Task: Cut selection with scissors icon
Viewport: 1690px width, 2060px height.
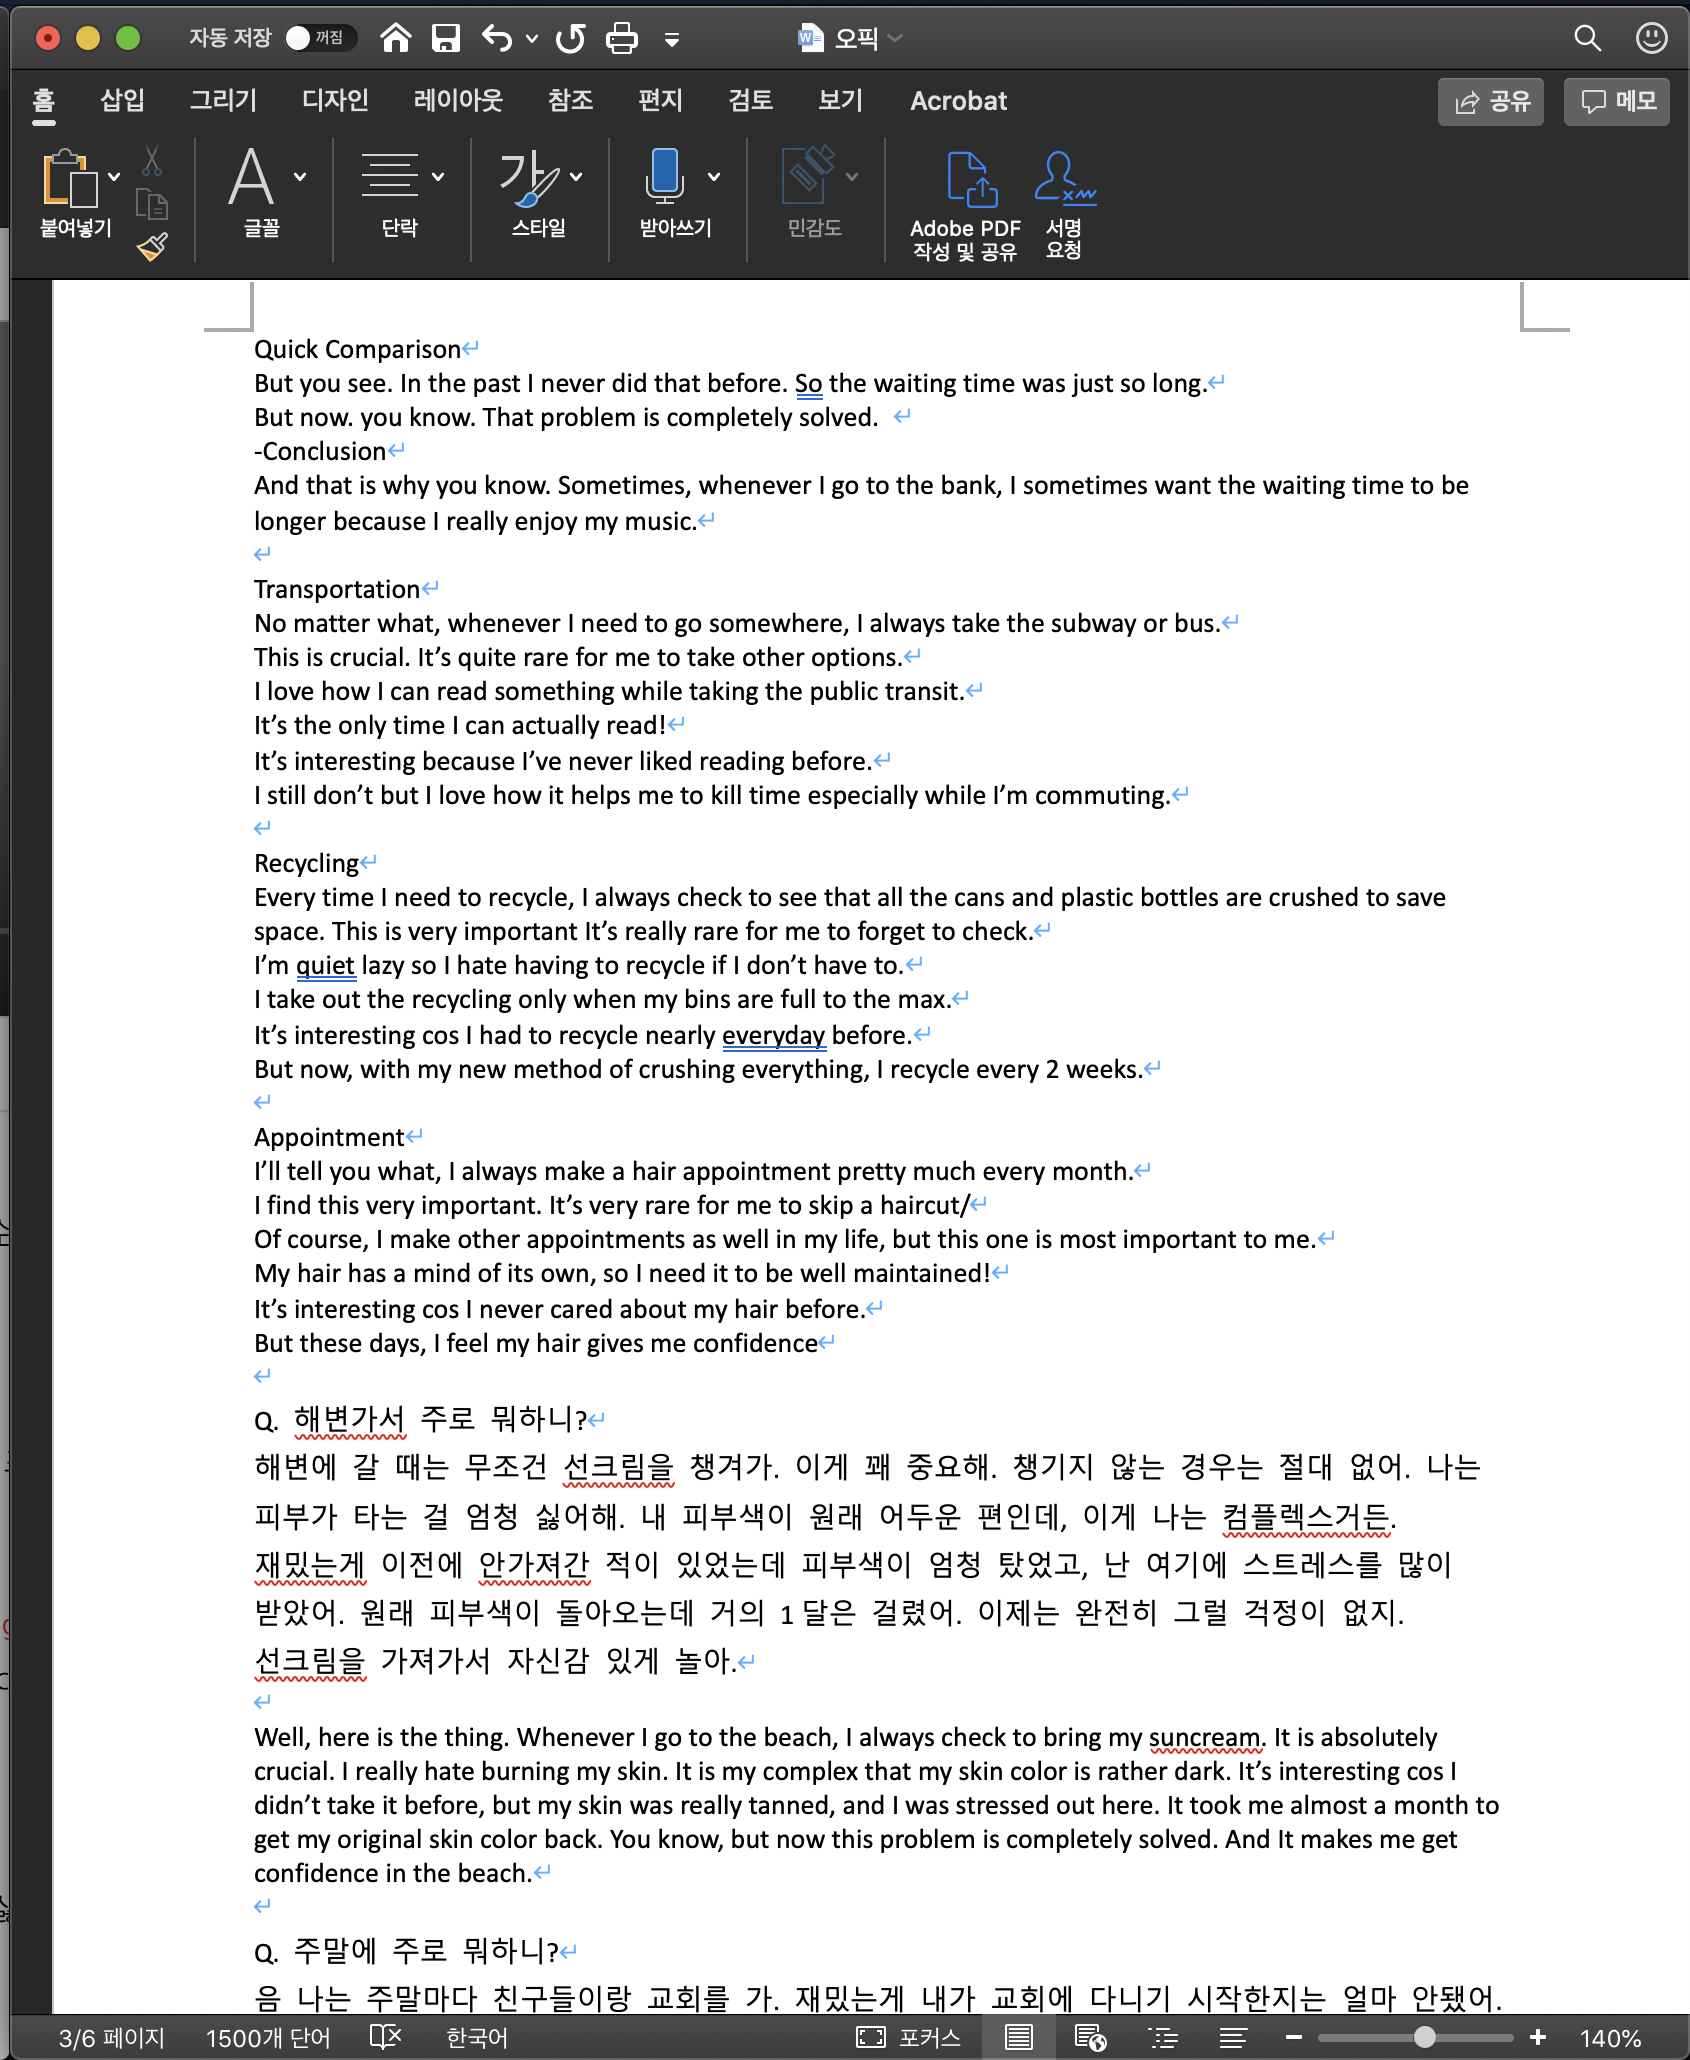Action: point(152,160)
